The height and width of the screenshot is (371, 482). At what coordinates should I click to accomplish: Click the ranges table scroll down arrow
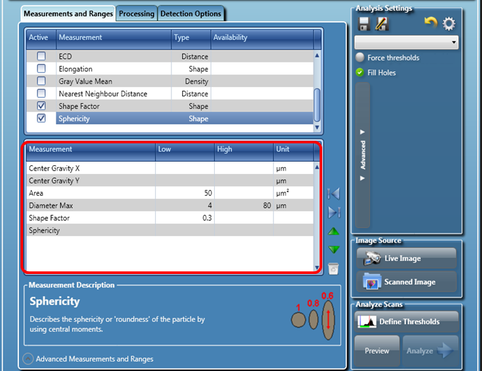317,268
